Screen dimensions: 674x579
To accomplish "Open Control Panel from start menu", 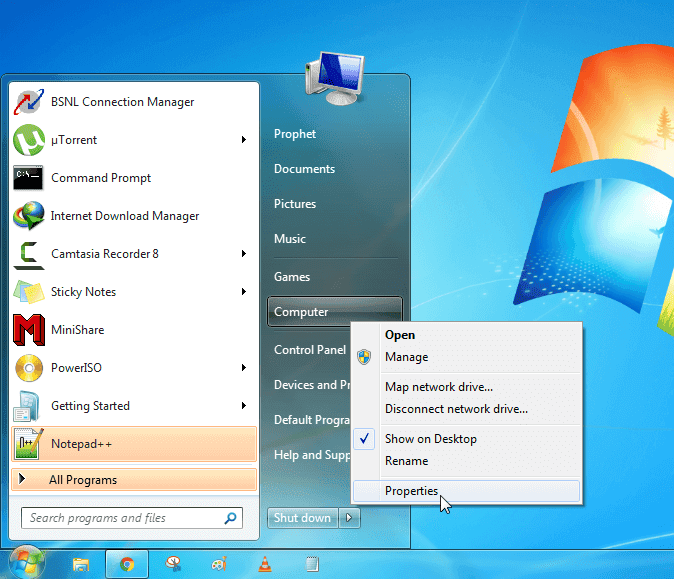I will [310, 349].
